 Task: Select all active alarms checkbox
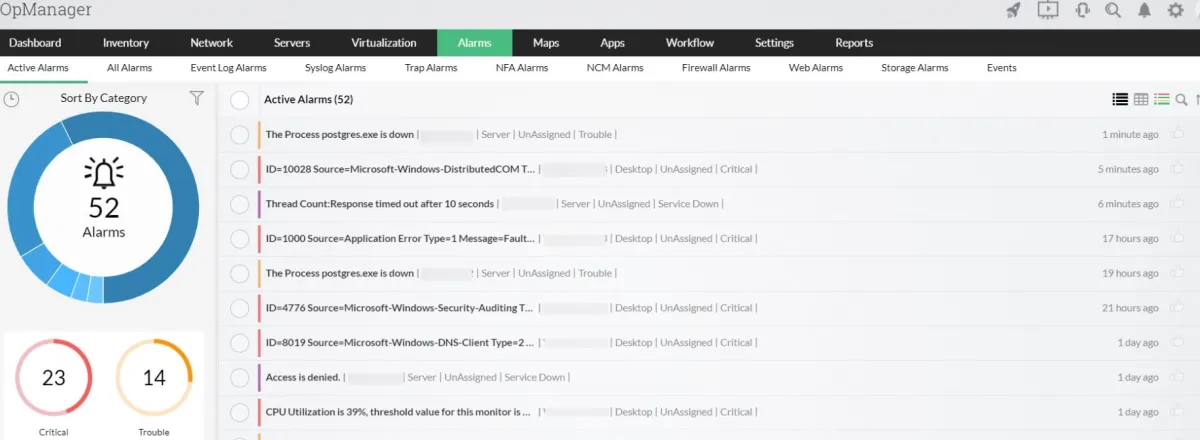(239, 100)
